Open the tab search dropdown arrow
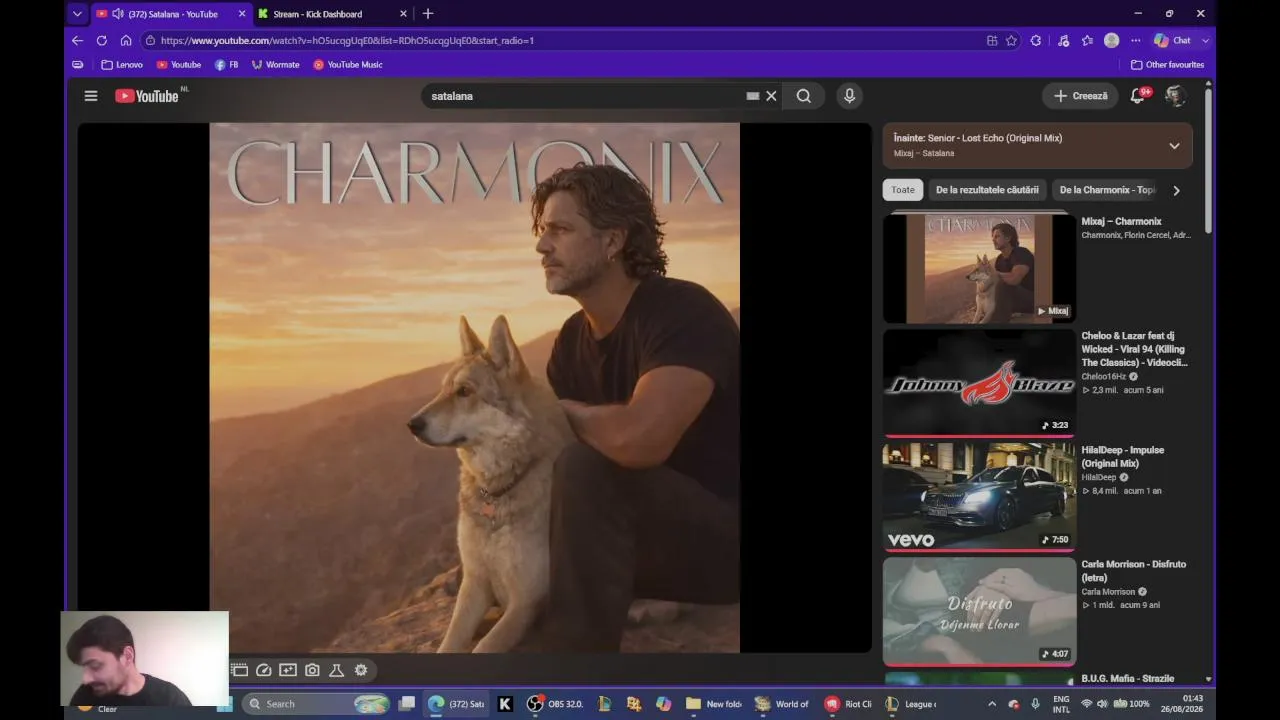This screenshot has height=720, width=1280. point(77,14)
